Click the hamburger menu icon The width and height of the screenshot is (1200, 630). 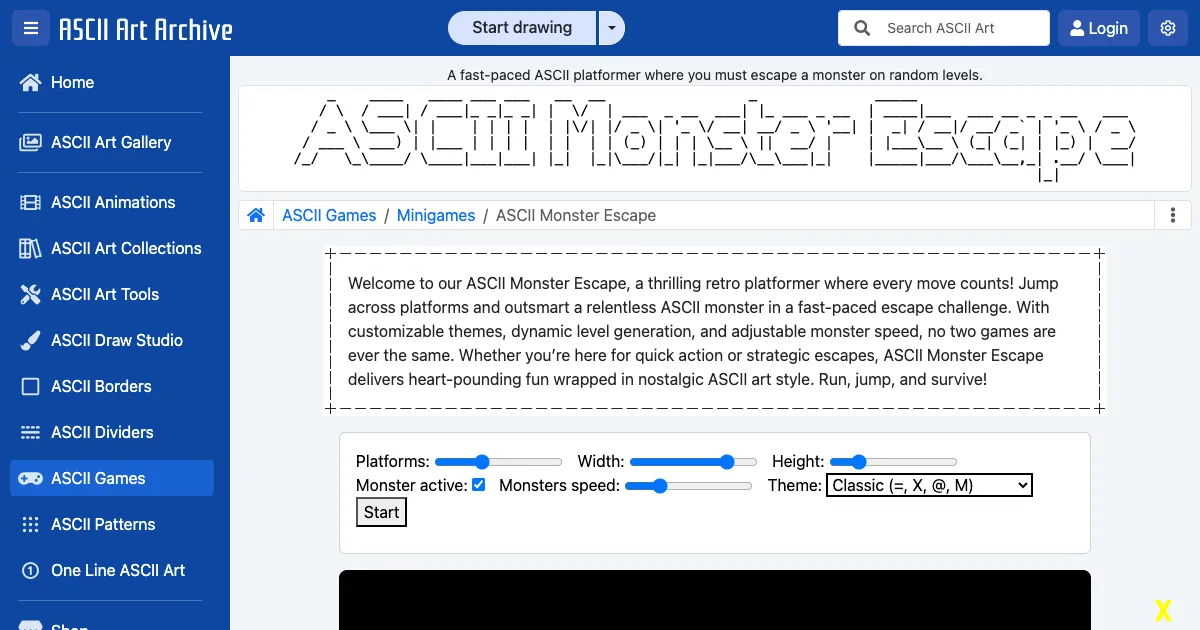point(31,28)
